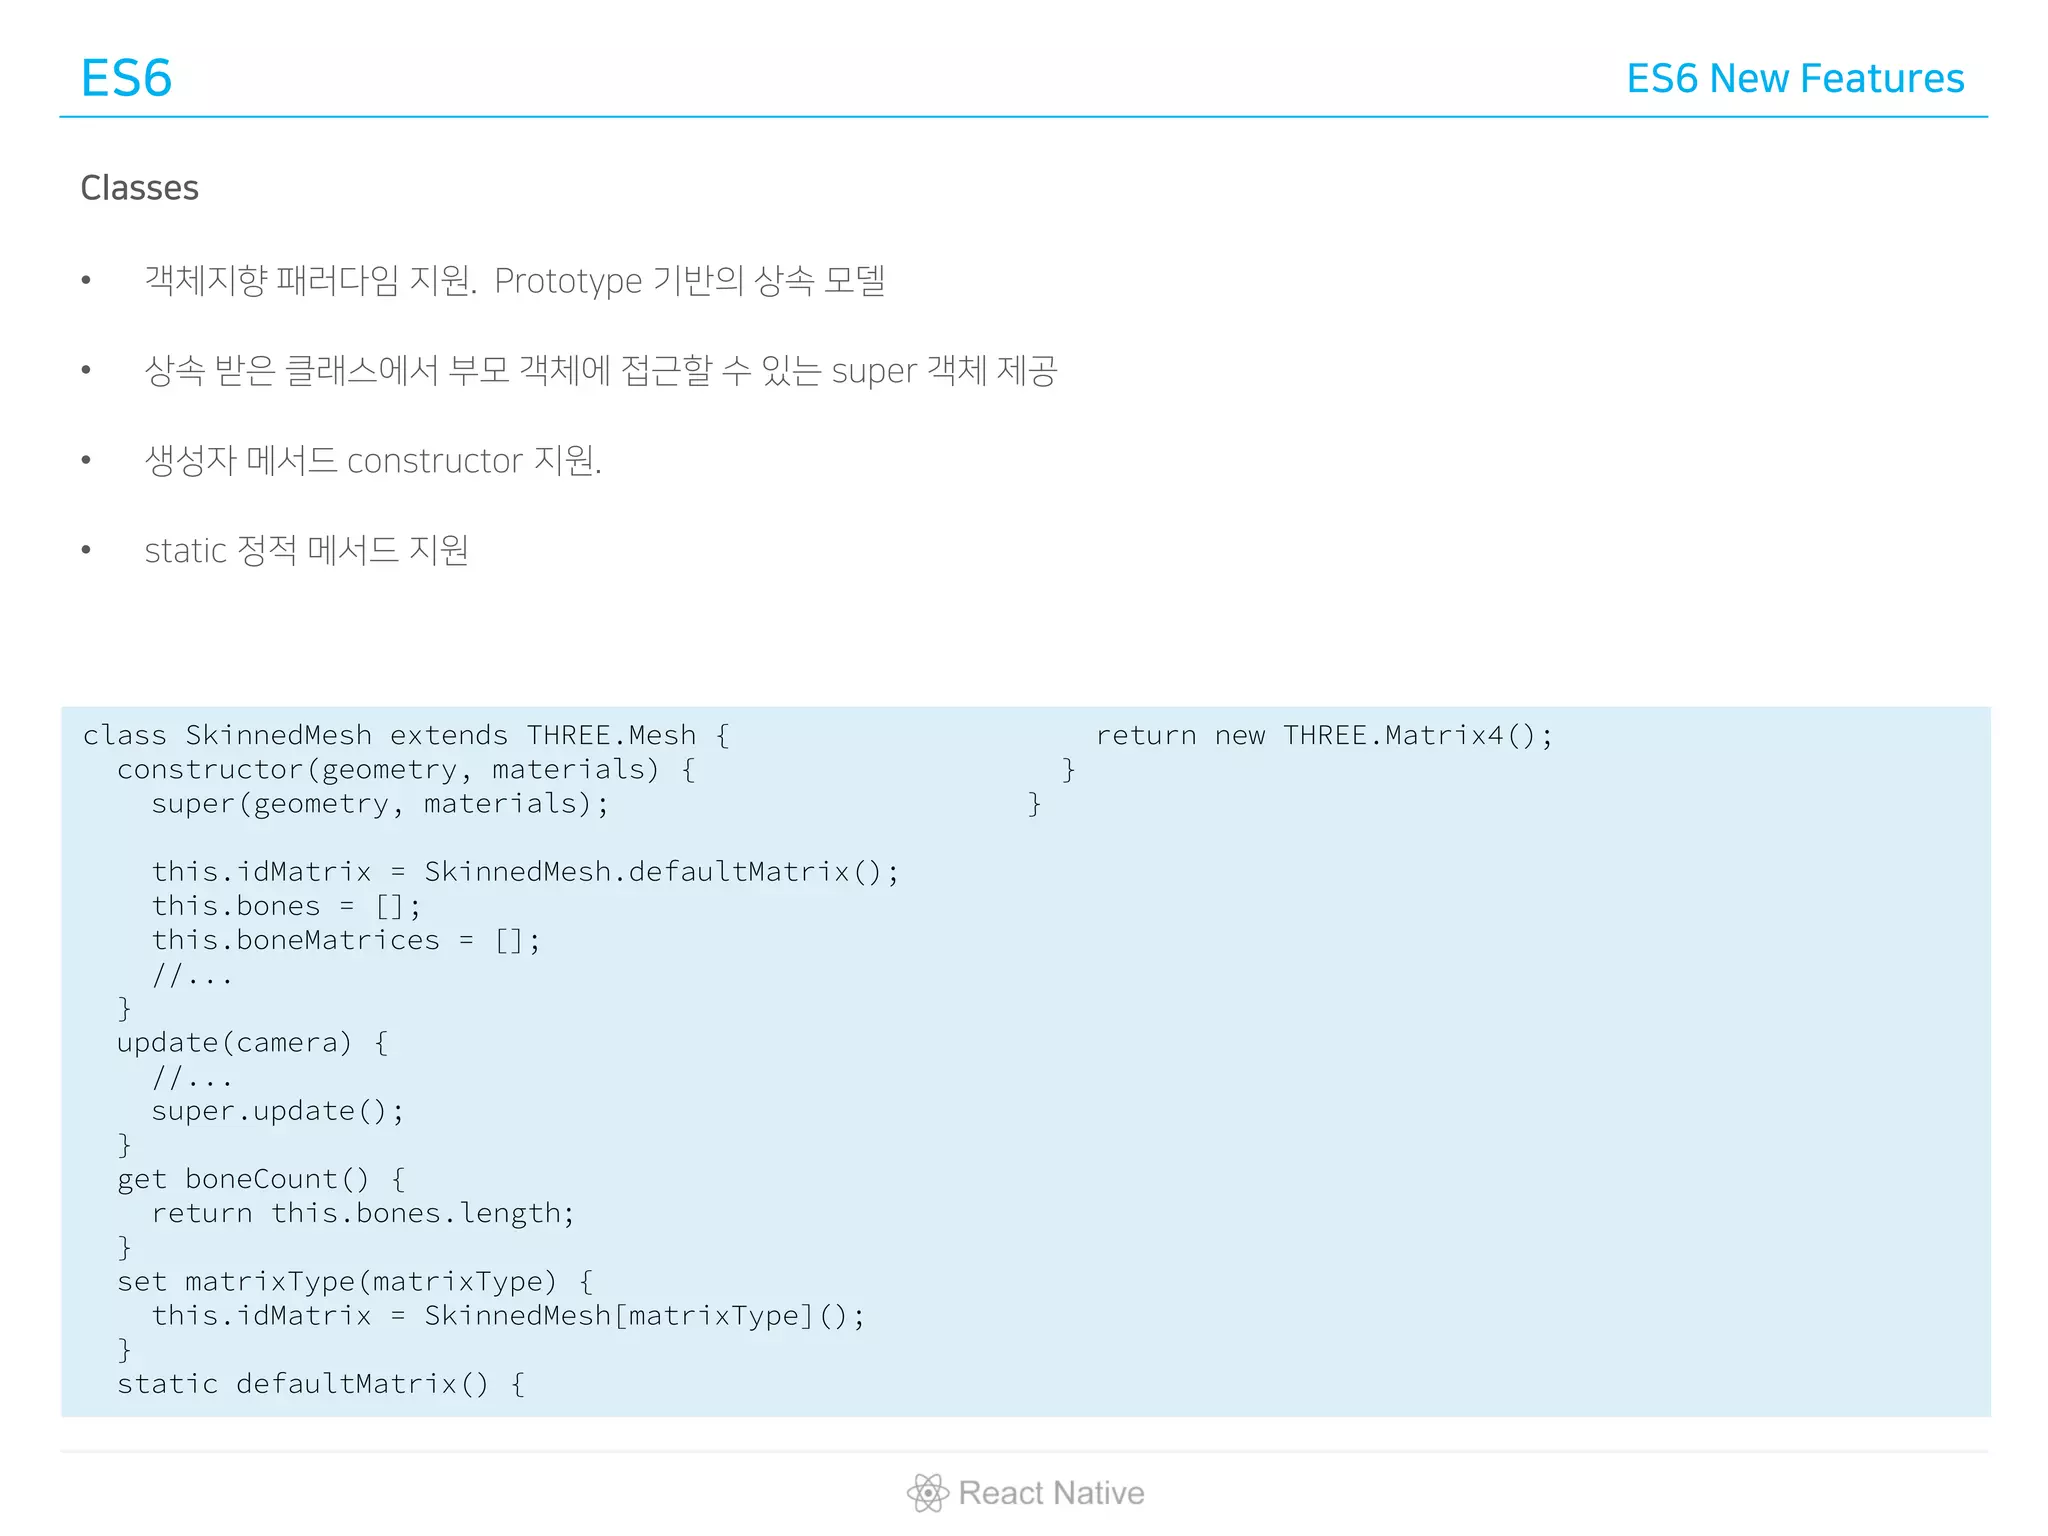Click the code line 'static defaultMatrix() {'
This screenshot has width=2048, height=1536.
tap(321, 1384)
